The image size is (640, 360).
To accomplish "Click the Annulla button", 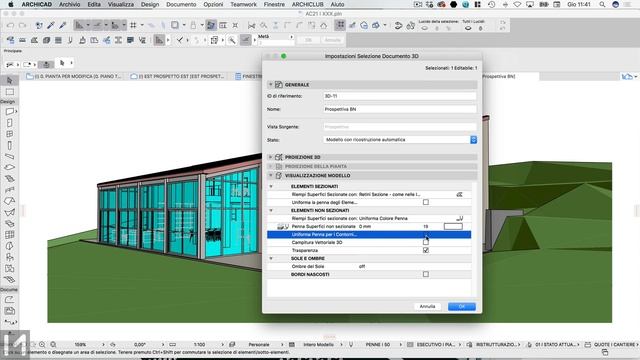I will pos(427,307).
